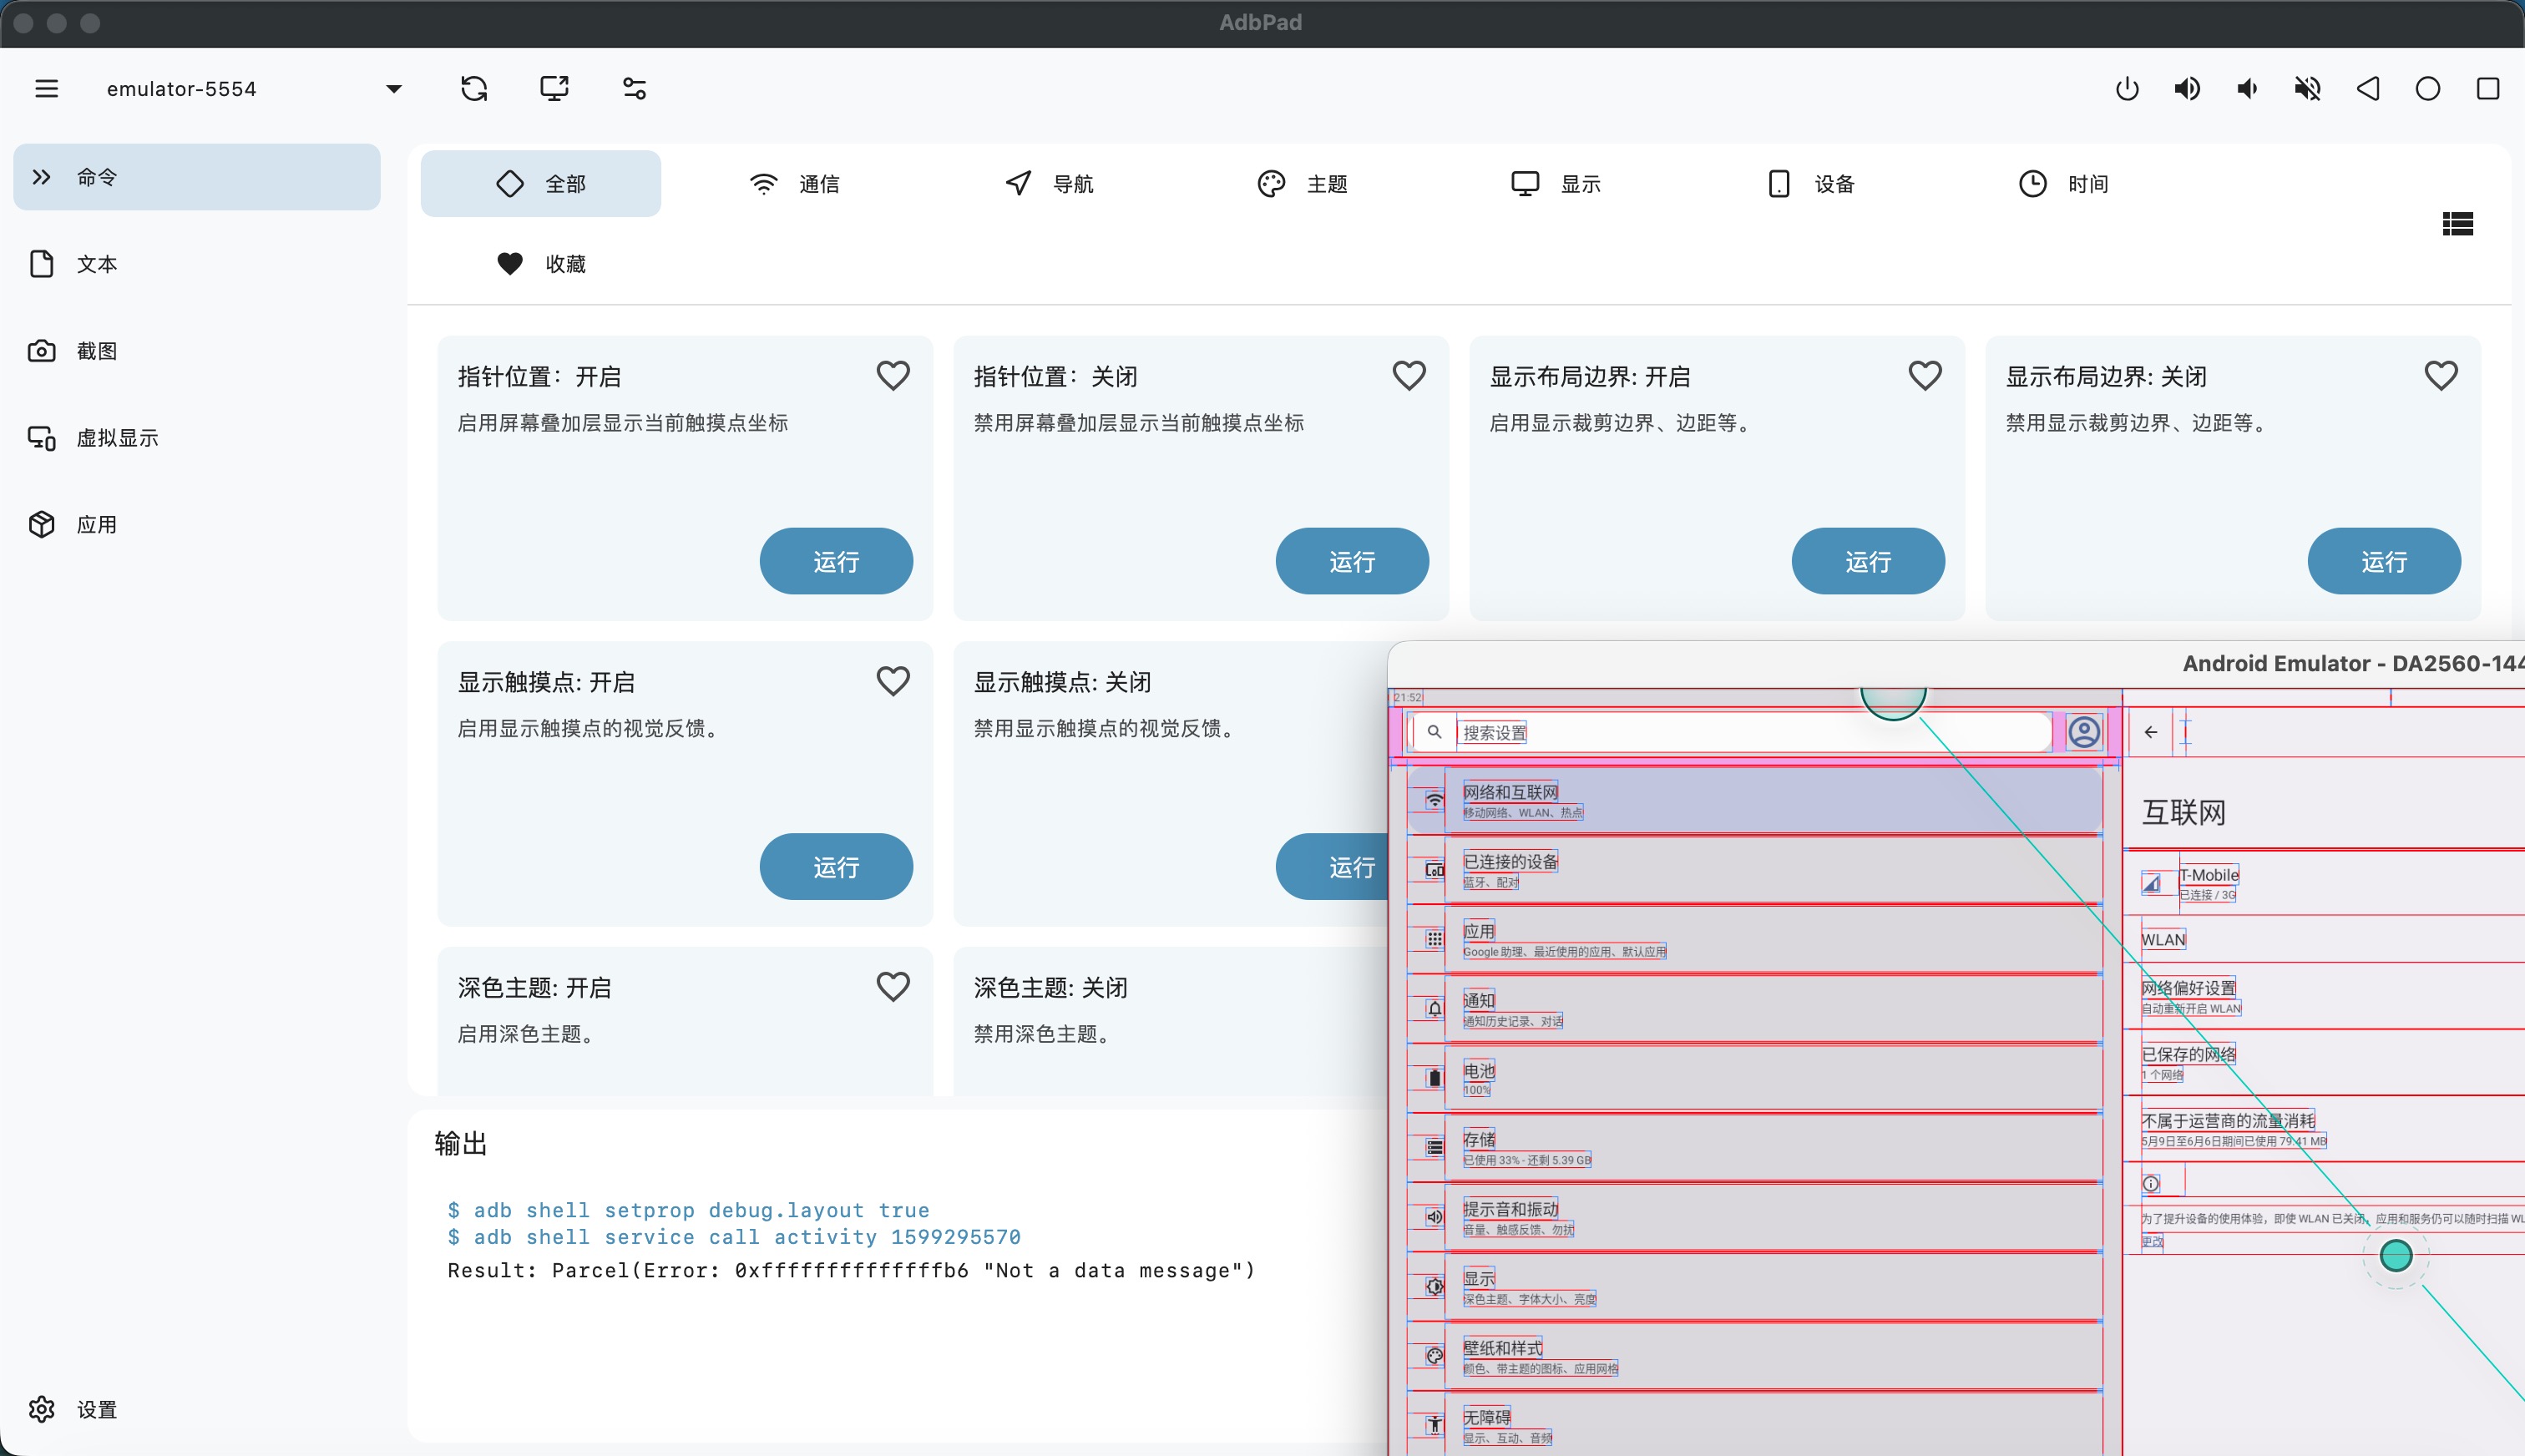Select the 主题 category tab
Viewport: 2525px width, 1456px height.
click(x=1302, y=184)
